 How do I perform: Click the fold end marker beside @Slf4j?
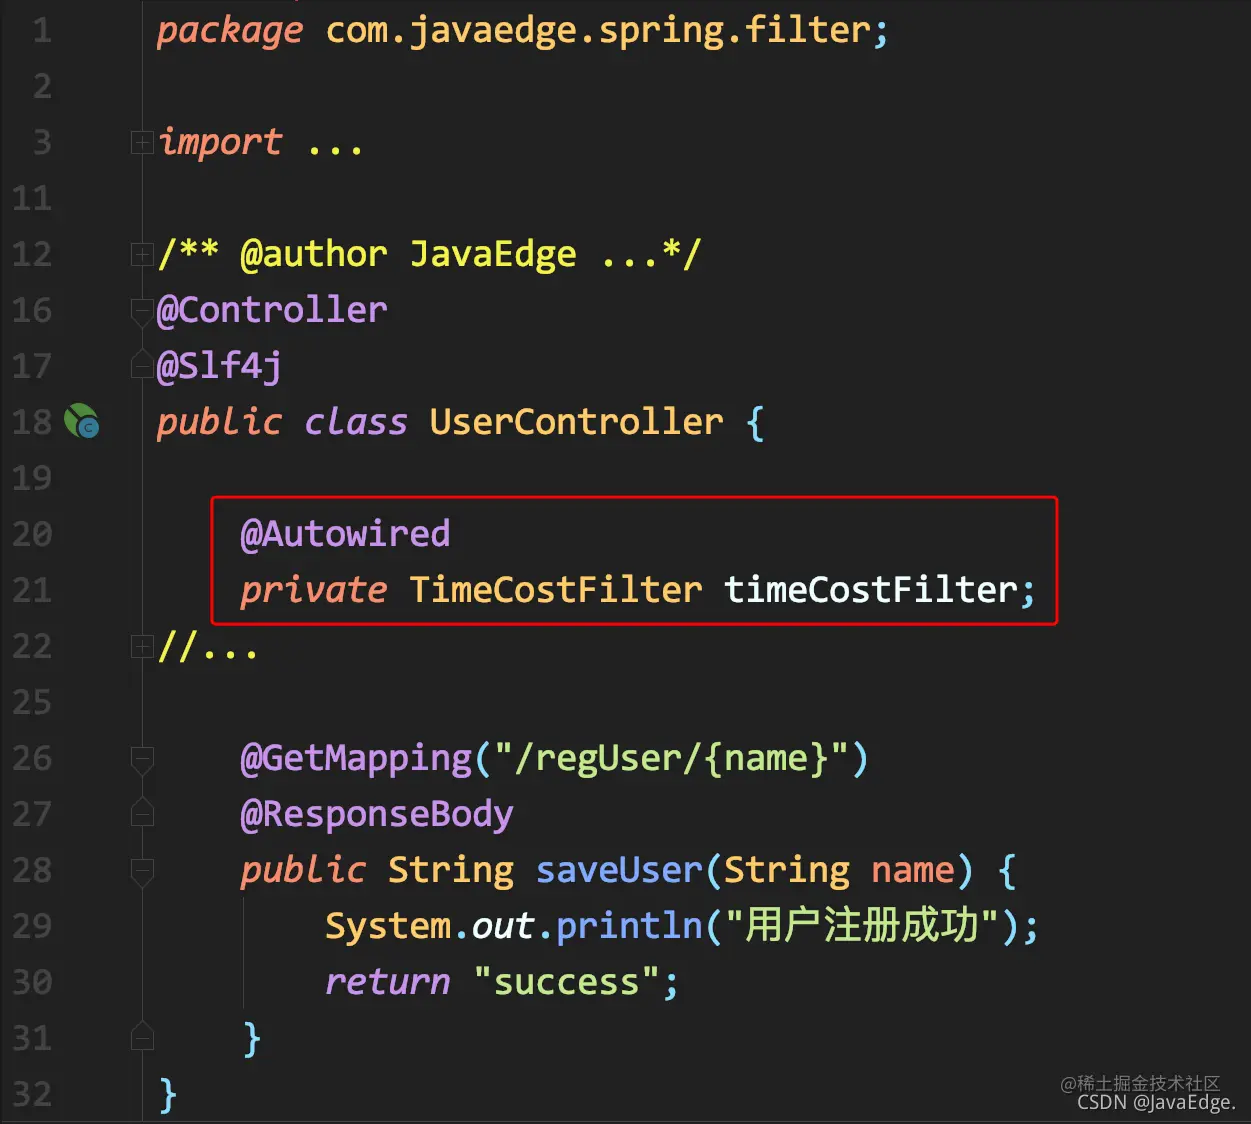(x=141, y=366)
